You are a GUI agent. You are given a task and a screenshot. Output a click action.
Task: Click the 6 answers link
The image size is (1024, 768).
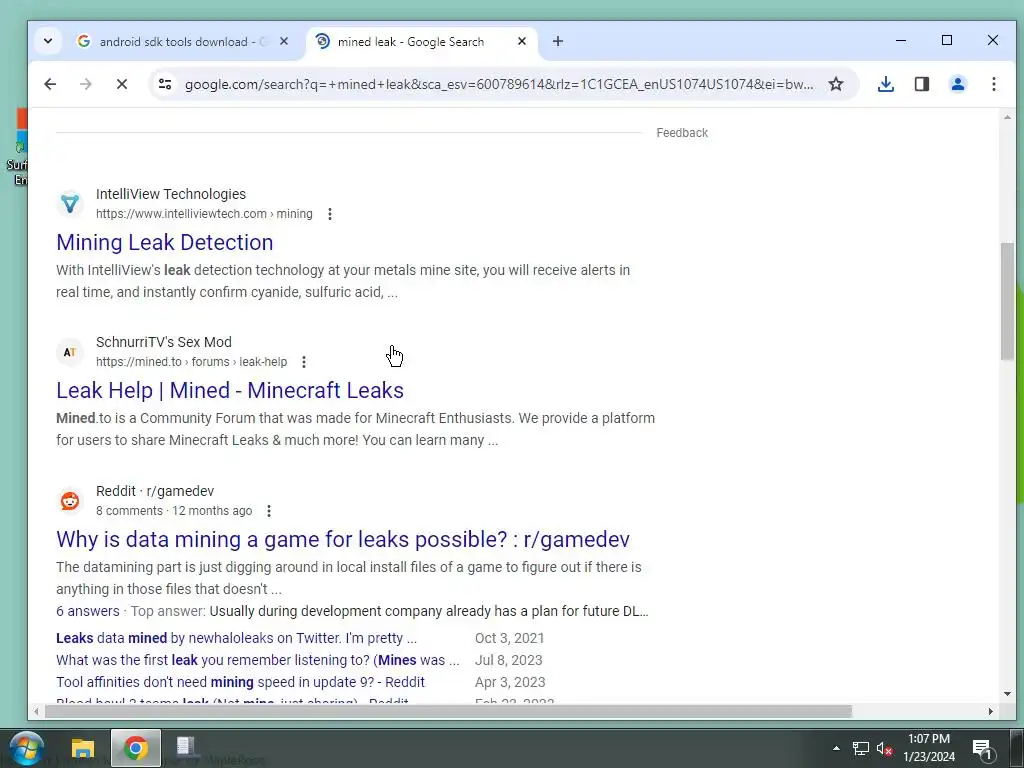pos(88,611)
